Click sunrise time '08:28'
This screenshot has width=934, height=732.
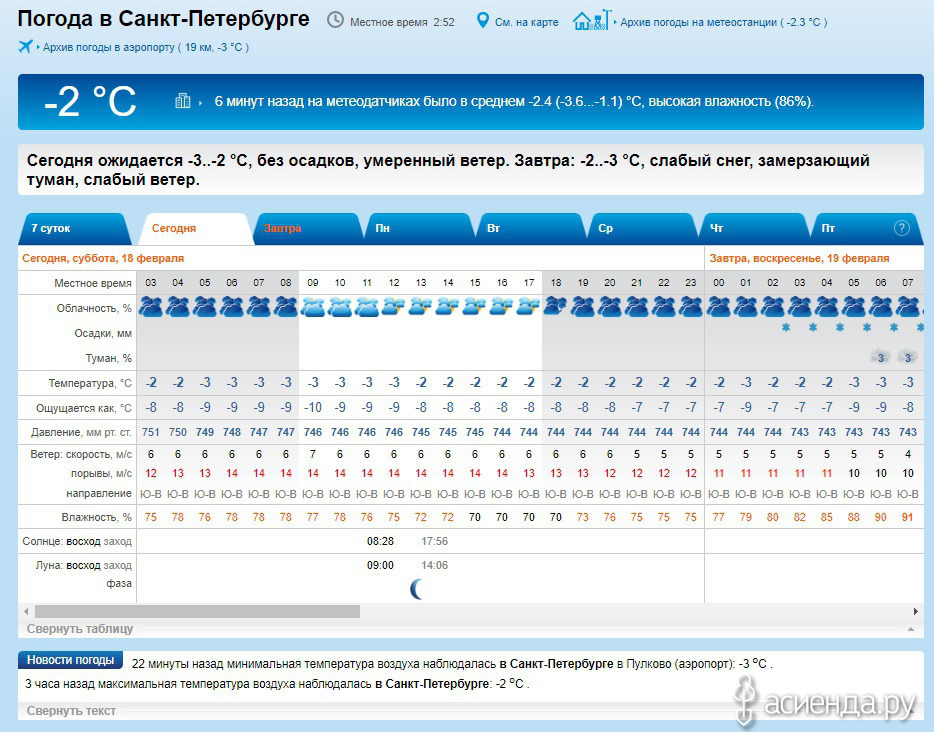point(380,541)
